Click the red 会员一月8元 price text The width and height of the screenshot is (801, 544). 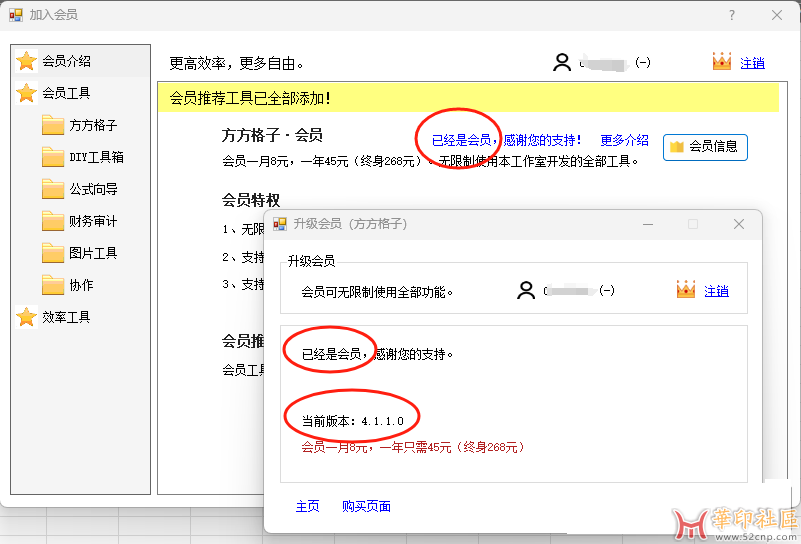tap(413, 447)
